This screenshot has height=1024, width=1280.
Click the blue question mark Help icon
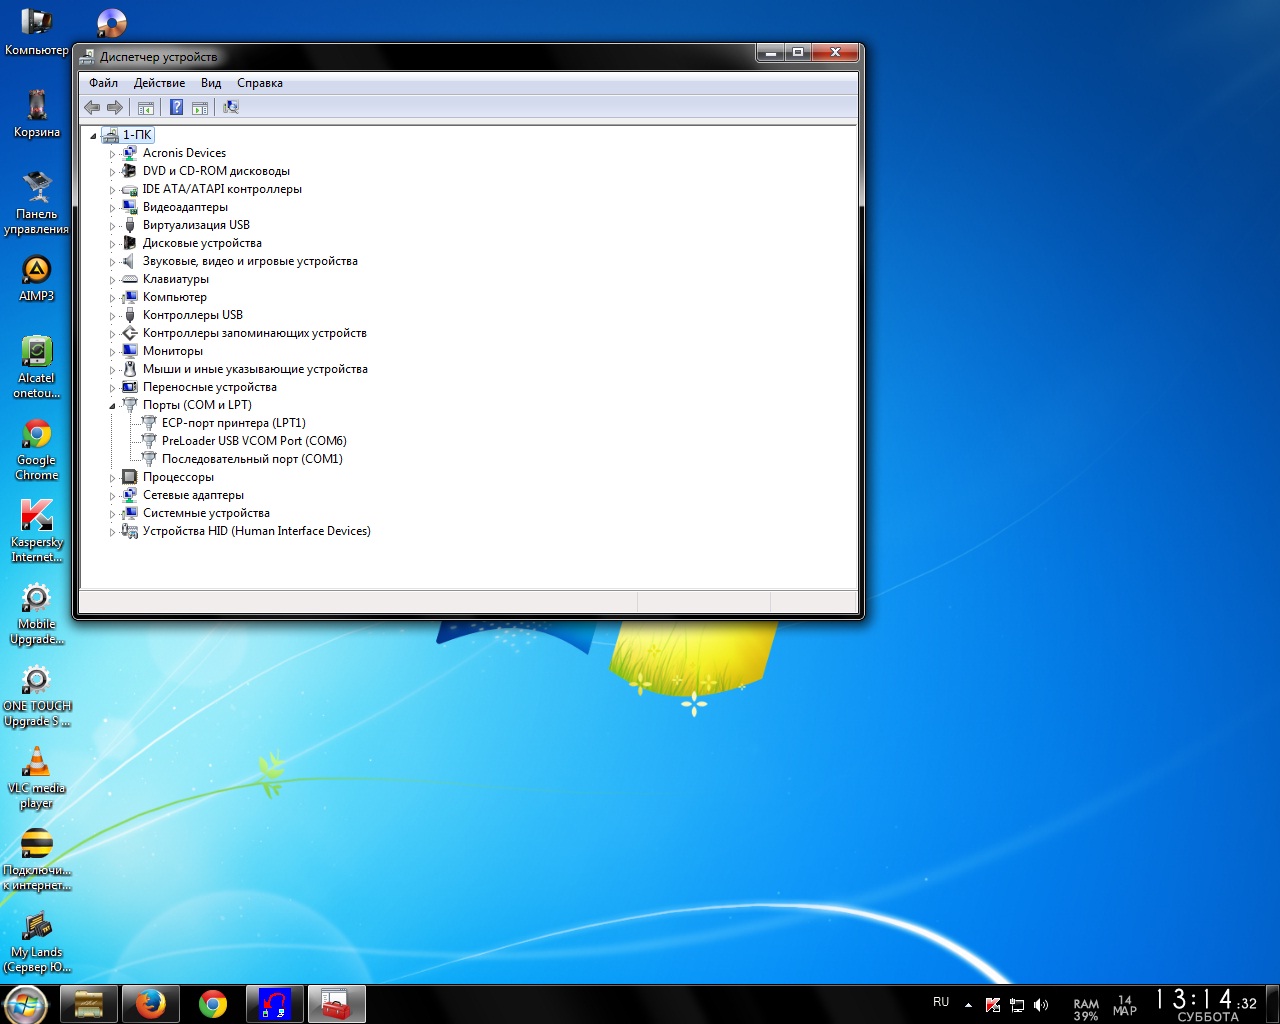tap(176, 107)
